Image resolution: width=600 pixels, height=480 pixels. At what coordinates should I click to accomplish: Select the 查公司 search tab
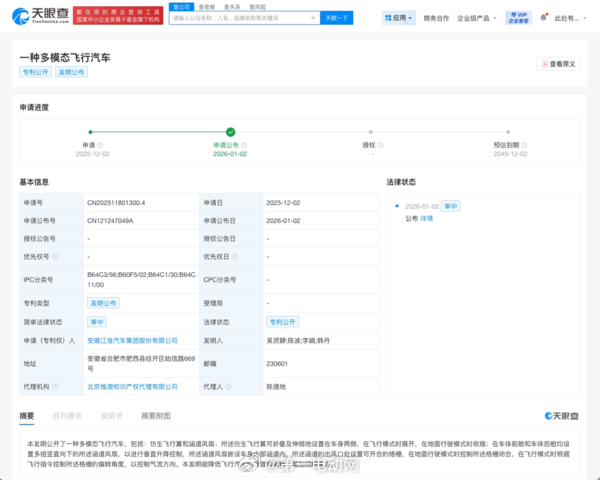tap(181, 7)
